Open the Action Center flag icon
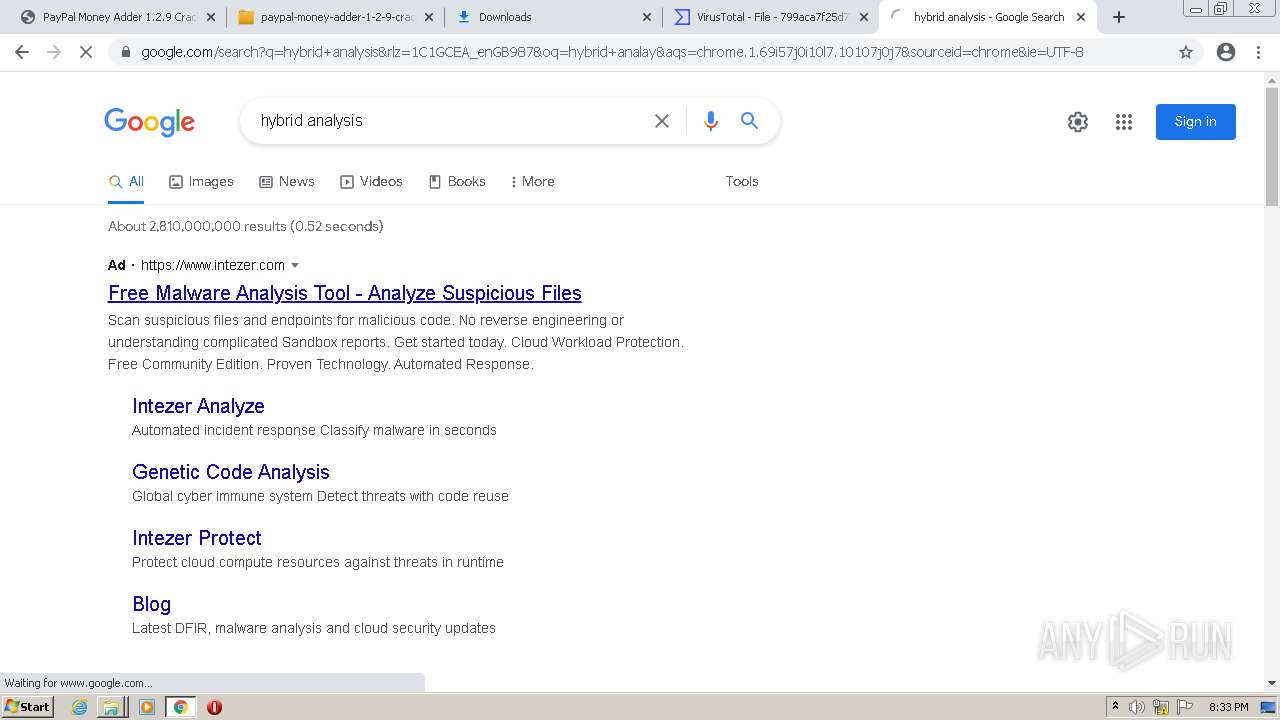The height and width of the screenshot is (720, 1280). 1185,707
